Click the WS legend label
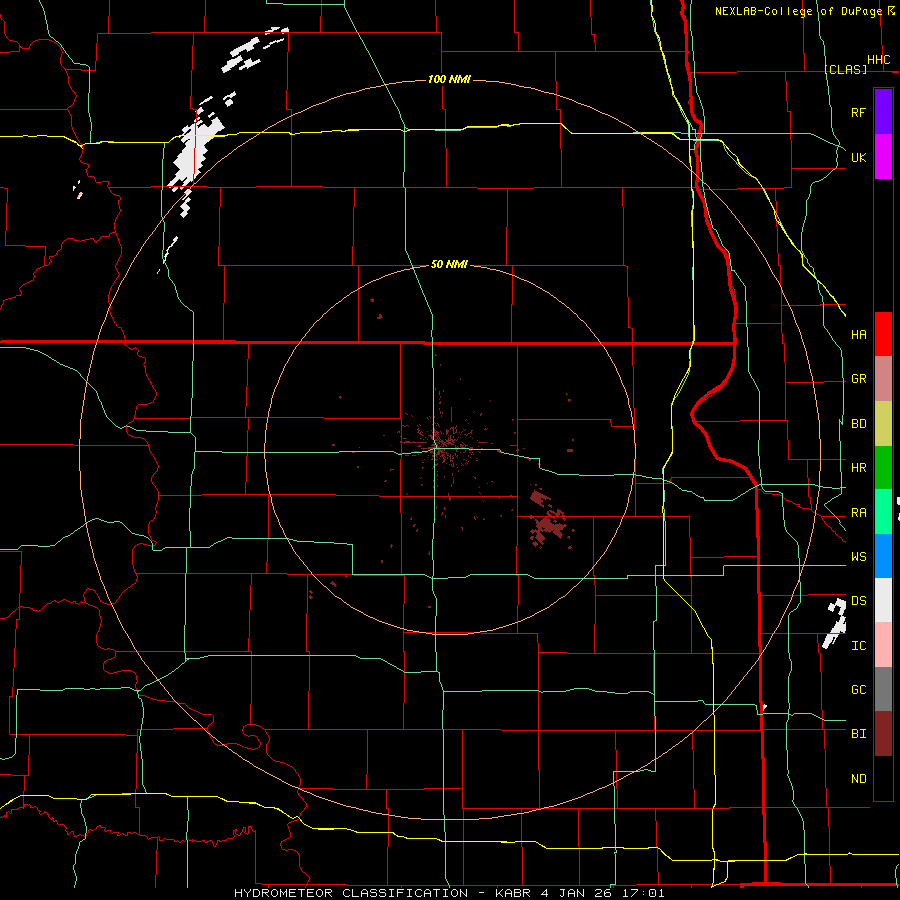This screenshot has width=900, height=900. click(858, 556)
